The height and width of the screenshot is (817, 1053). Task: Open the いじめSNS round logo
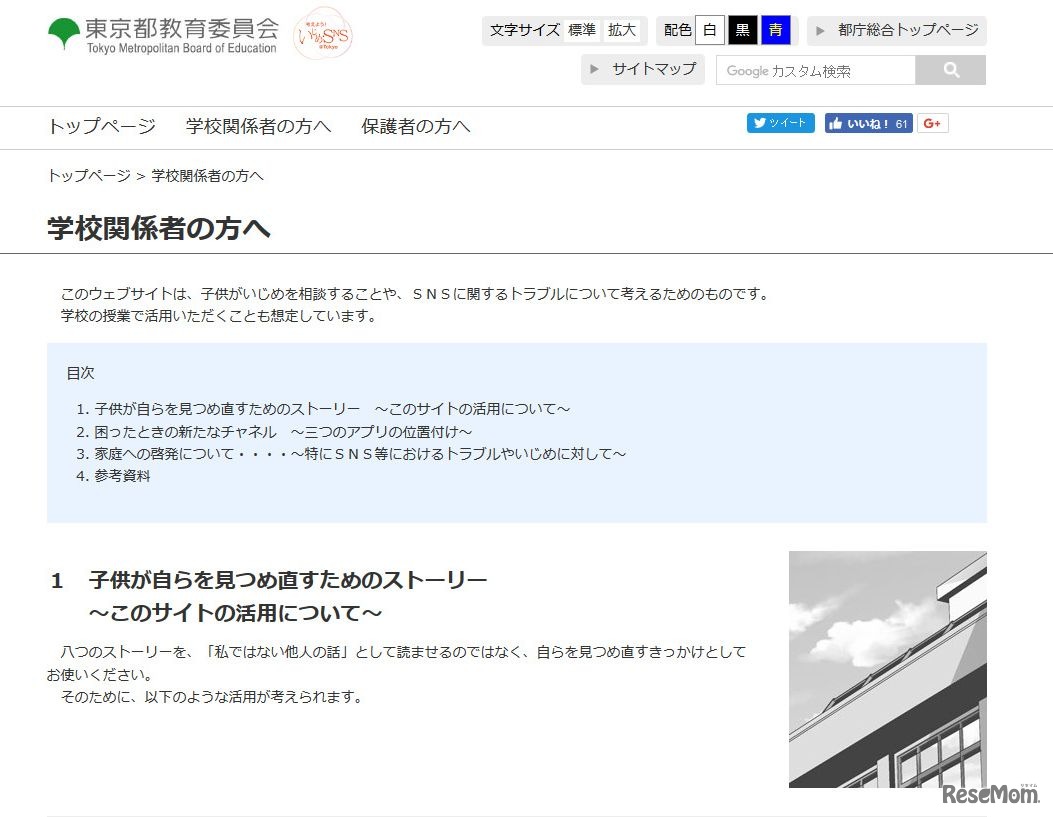(x=323, y=34)
